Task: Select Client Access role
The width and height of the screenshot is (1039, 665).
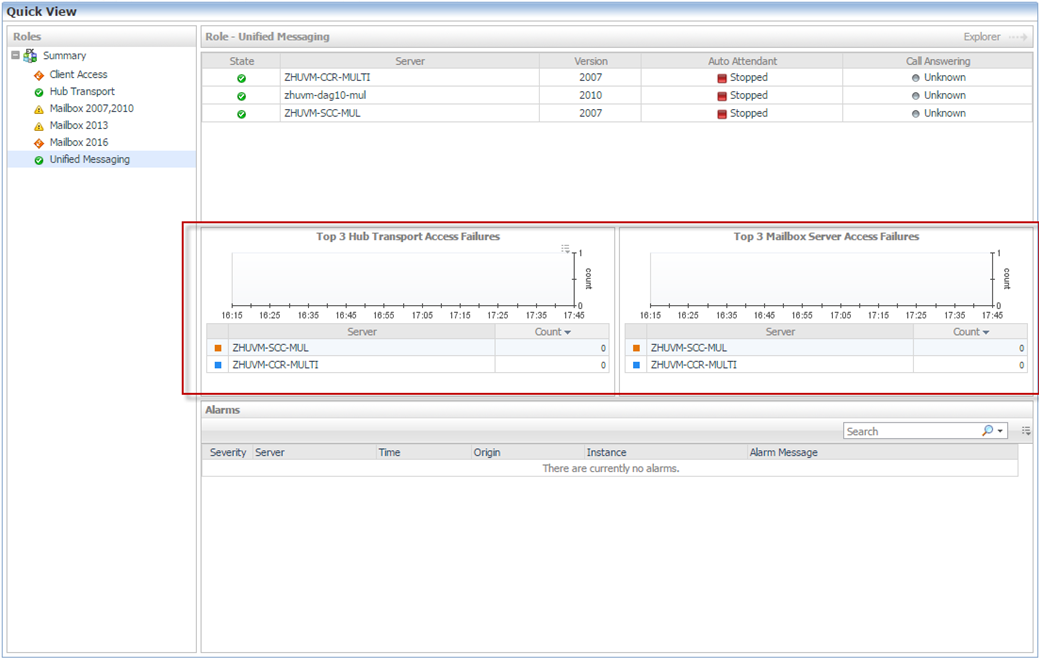Action: (x=78, y=74)
